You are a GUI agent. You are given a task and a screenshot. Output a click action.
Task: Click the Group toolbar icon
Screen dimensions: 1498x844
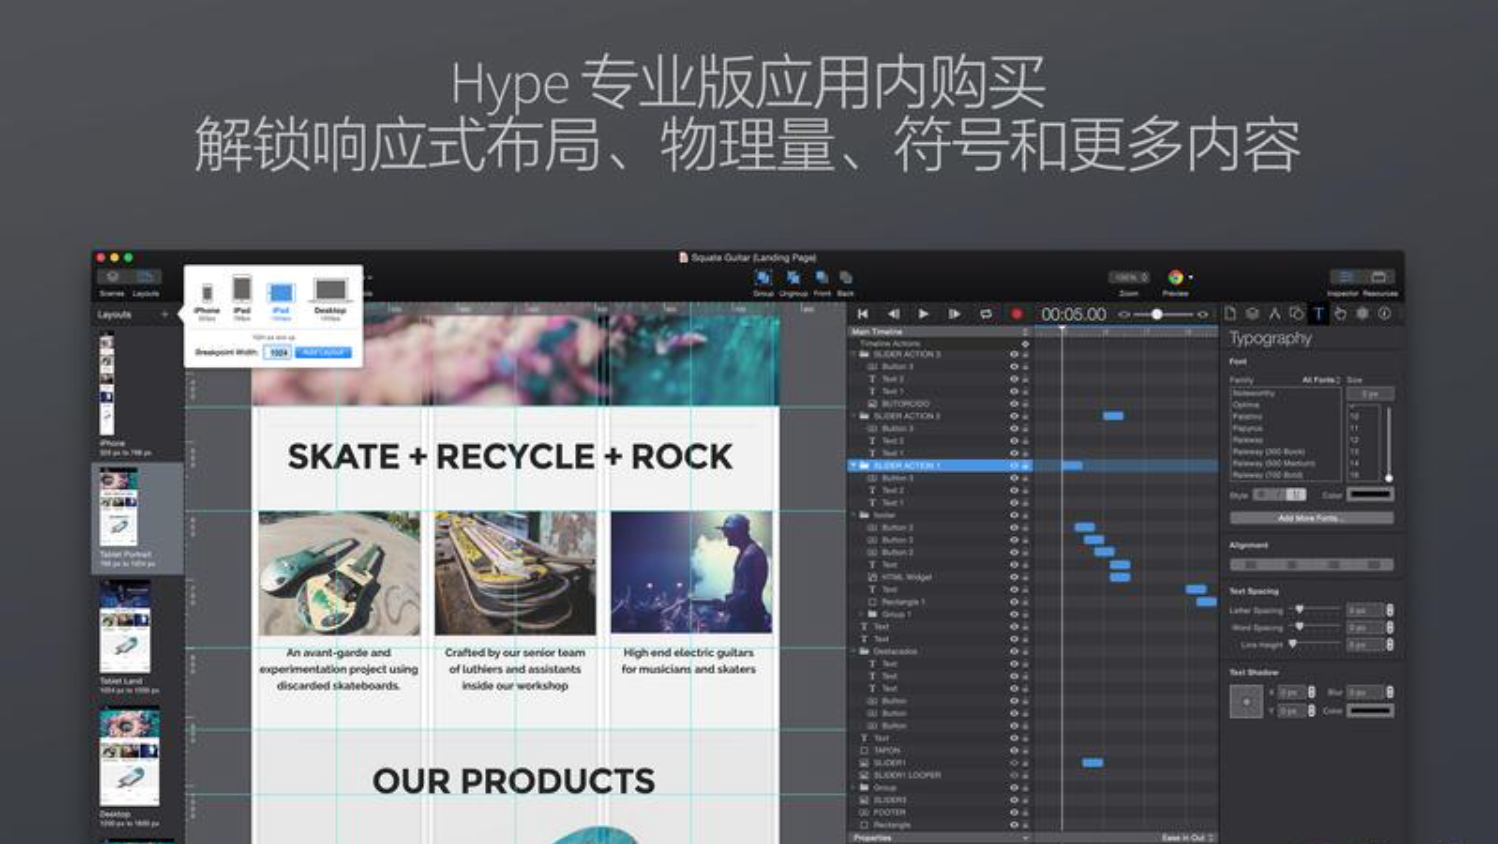point(763,279)
